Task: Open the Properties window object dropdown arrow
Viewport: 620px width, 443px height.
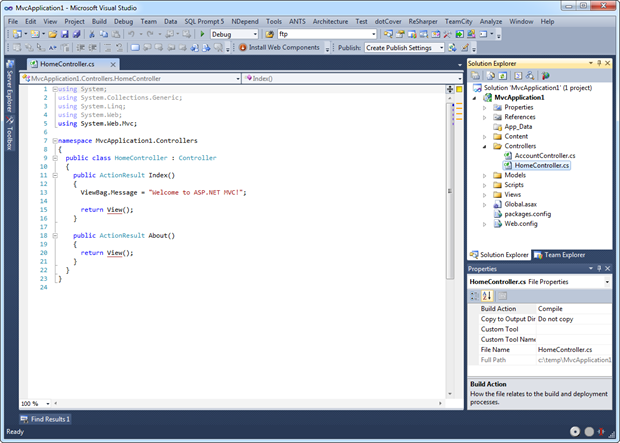Action: click(607, 282)
